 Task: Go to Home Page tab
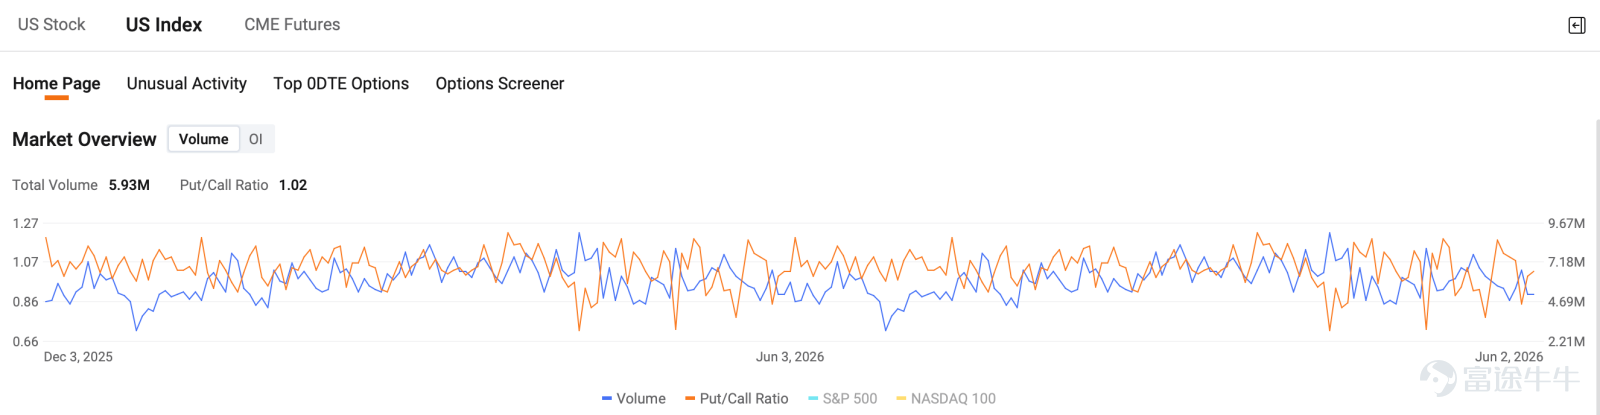(56, 83)
